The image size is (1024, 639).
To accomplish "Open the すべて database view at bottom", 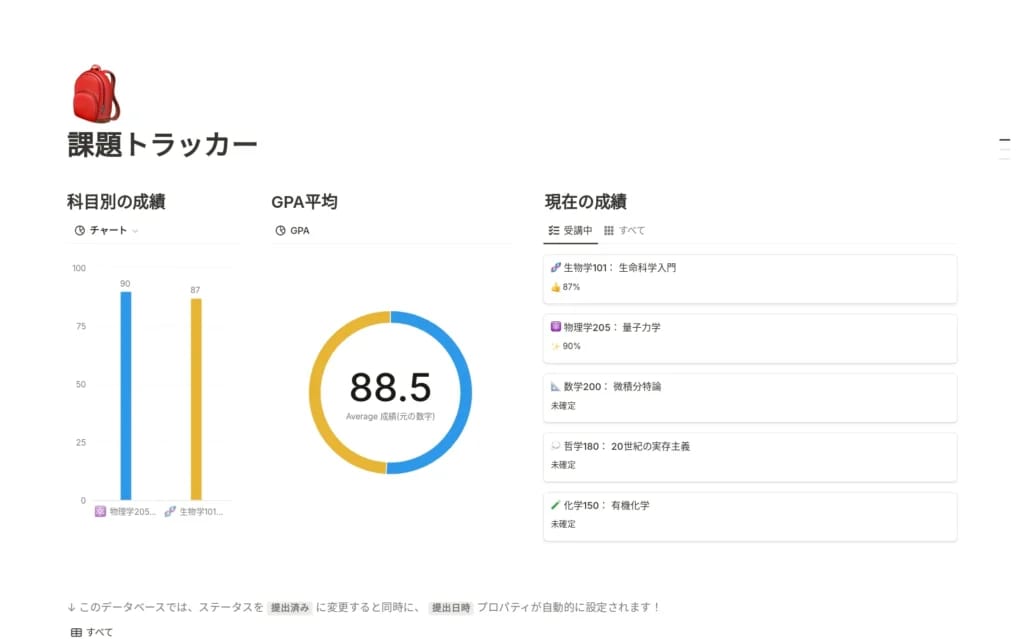I will point(95,632).
